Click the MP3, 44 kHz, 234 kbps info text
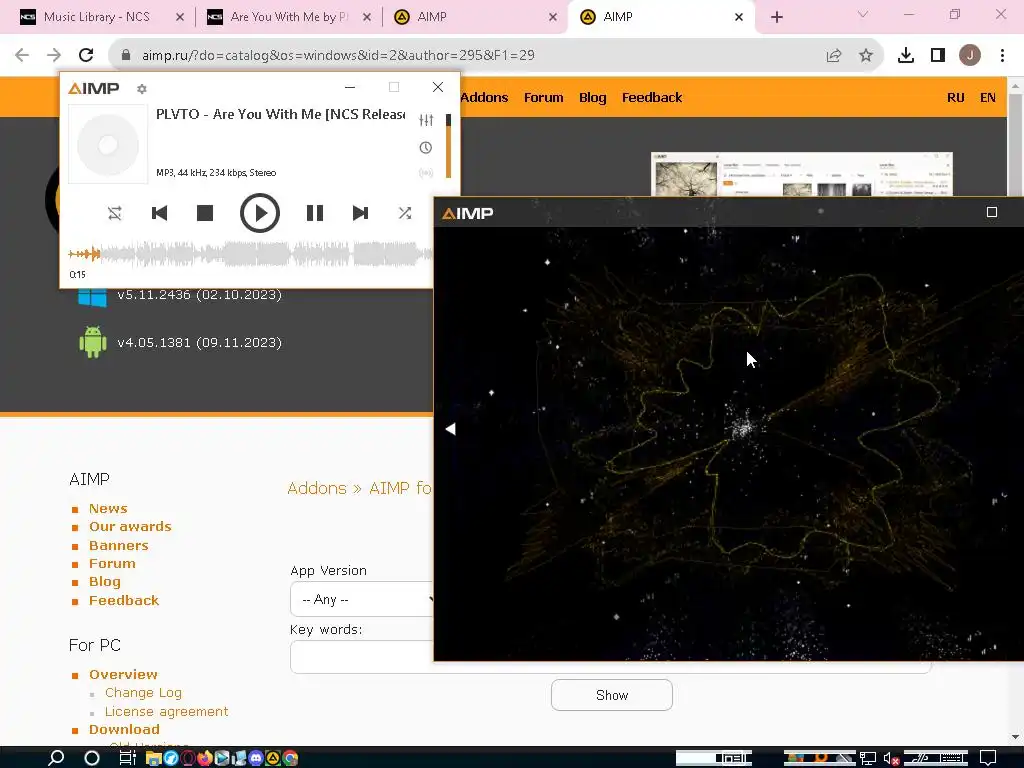Screen dimensions: 1024x768 click(216, 173)
